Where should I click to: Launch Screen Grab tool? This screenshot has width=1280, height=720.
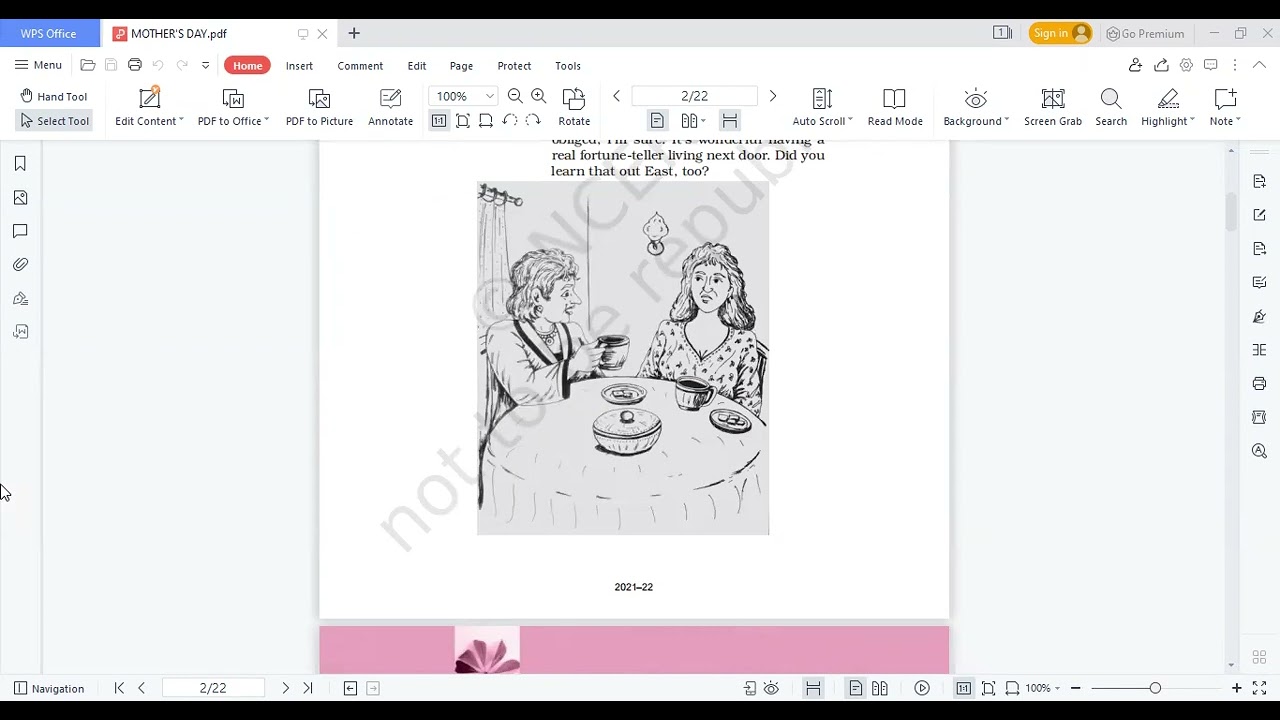[1053, 107]
